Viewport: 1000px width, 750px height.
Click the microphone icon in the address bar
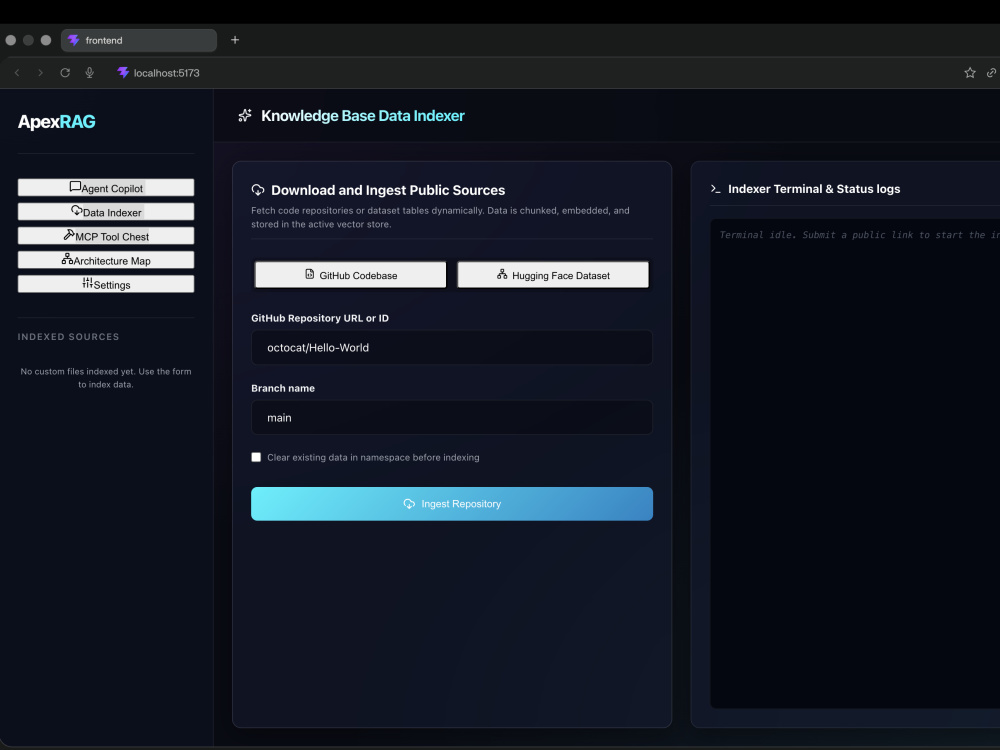click(90, 73)
